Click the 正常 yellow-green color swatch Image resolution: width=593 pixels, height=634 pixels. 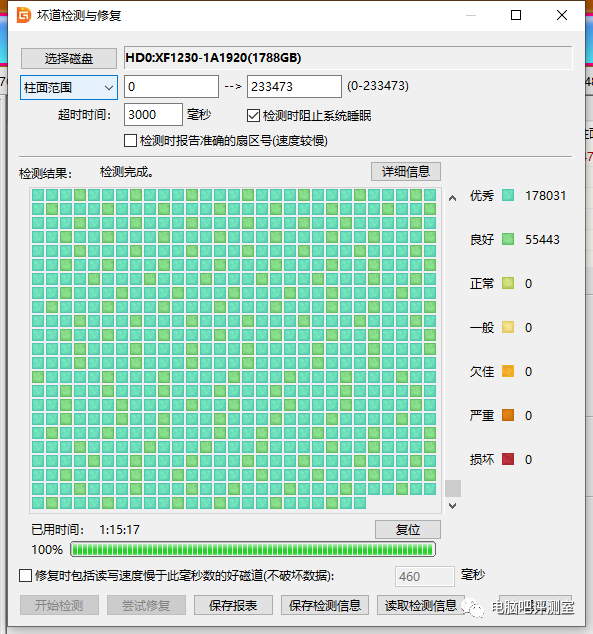tap(508, 283)
